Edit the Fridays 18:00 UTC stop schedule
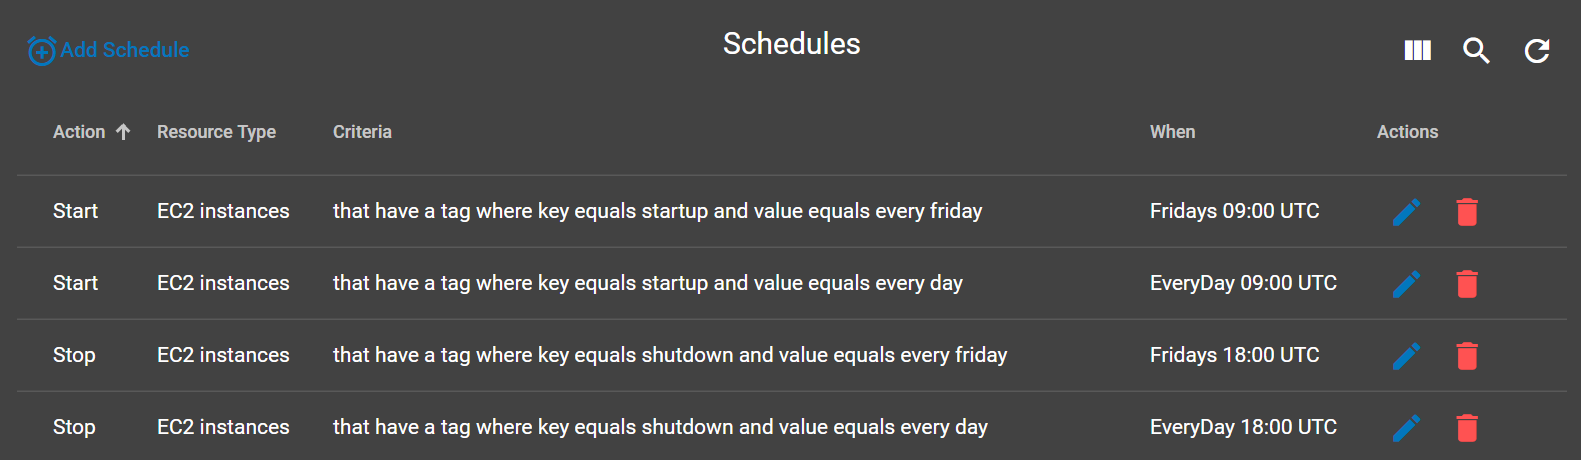 [x=1406, y=356]
